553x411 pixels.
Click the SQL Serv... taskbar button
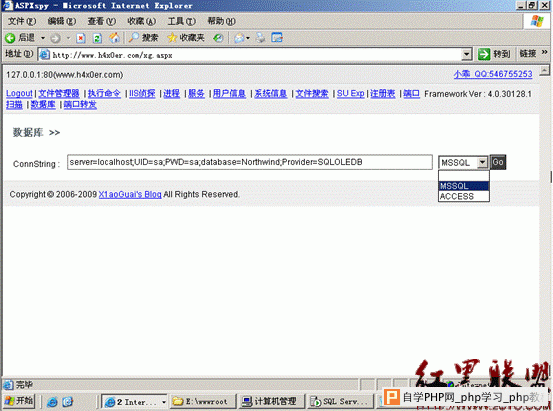pos(340,401)
